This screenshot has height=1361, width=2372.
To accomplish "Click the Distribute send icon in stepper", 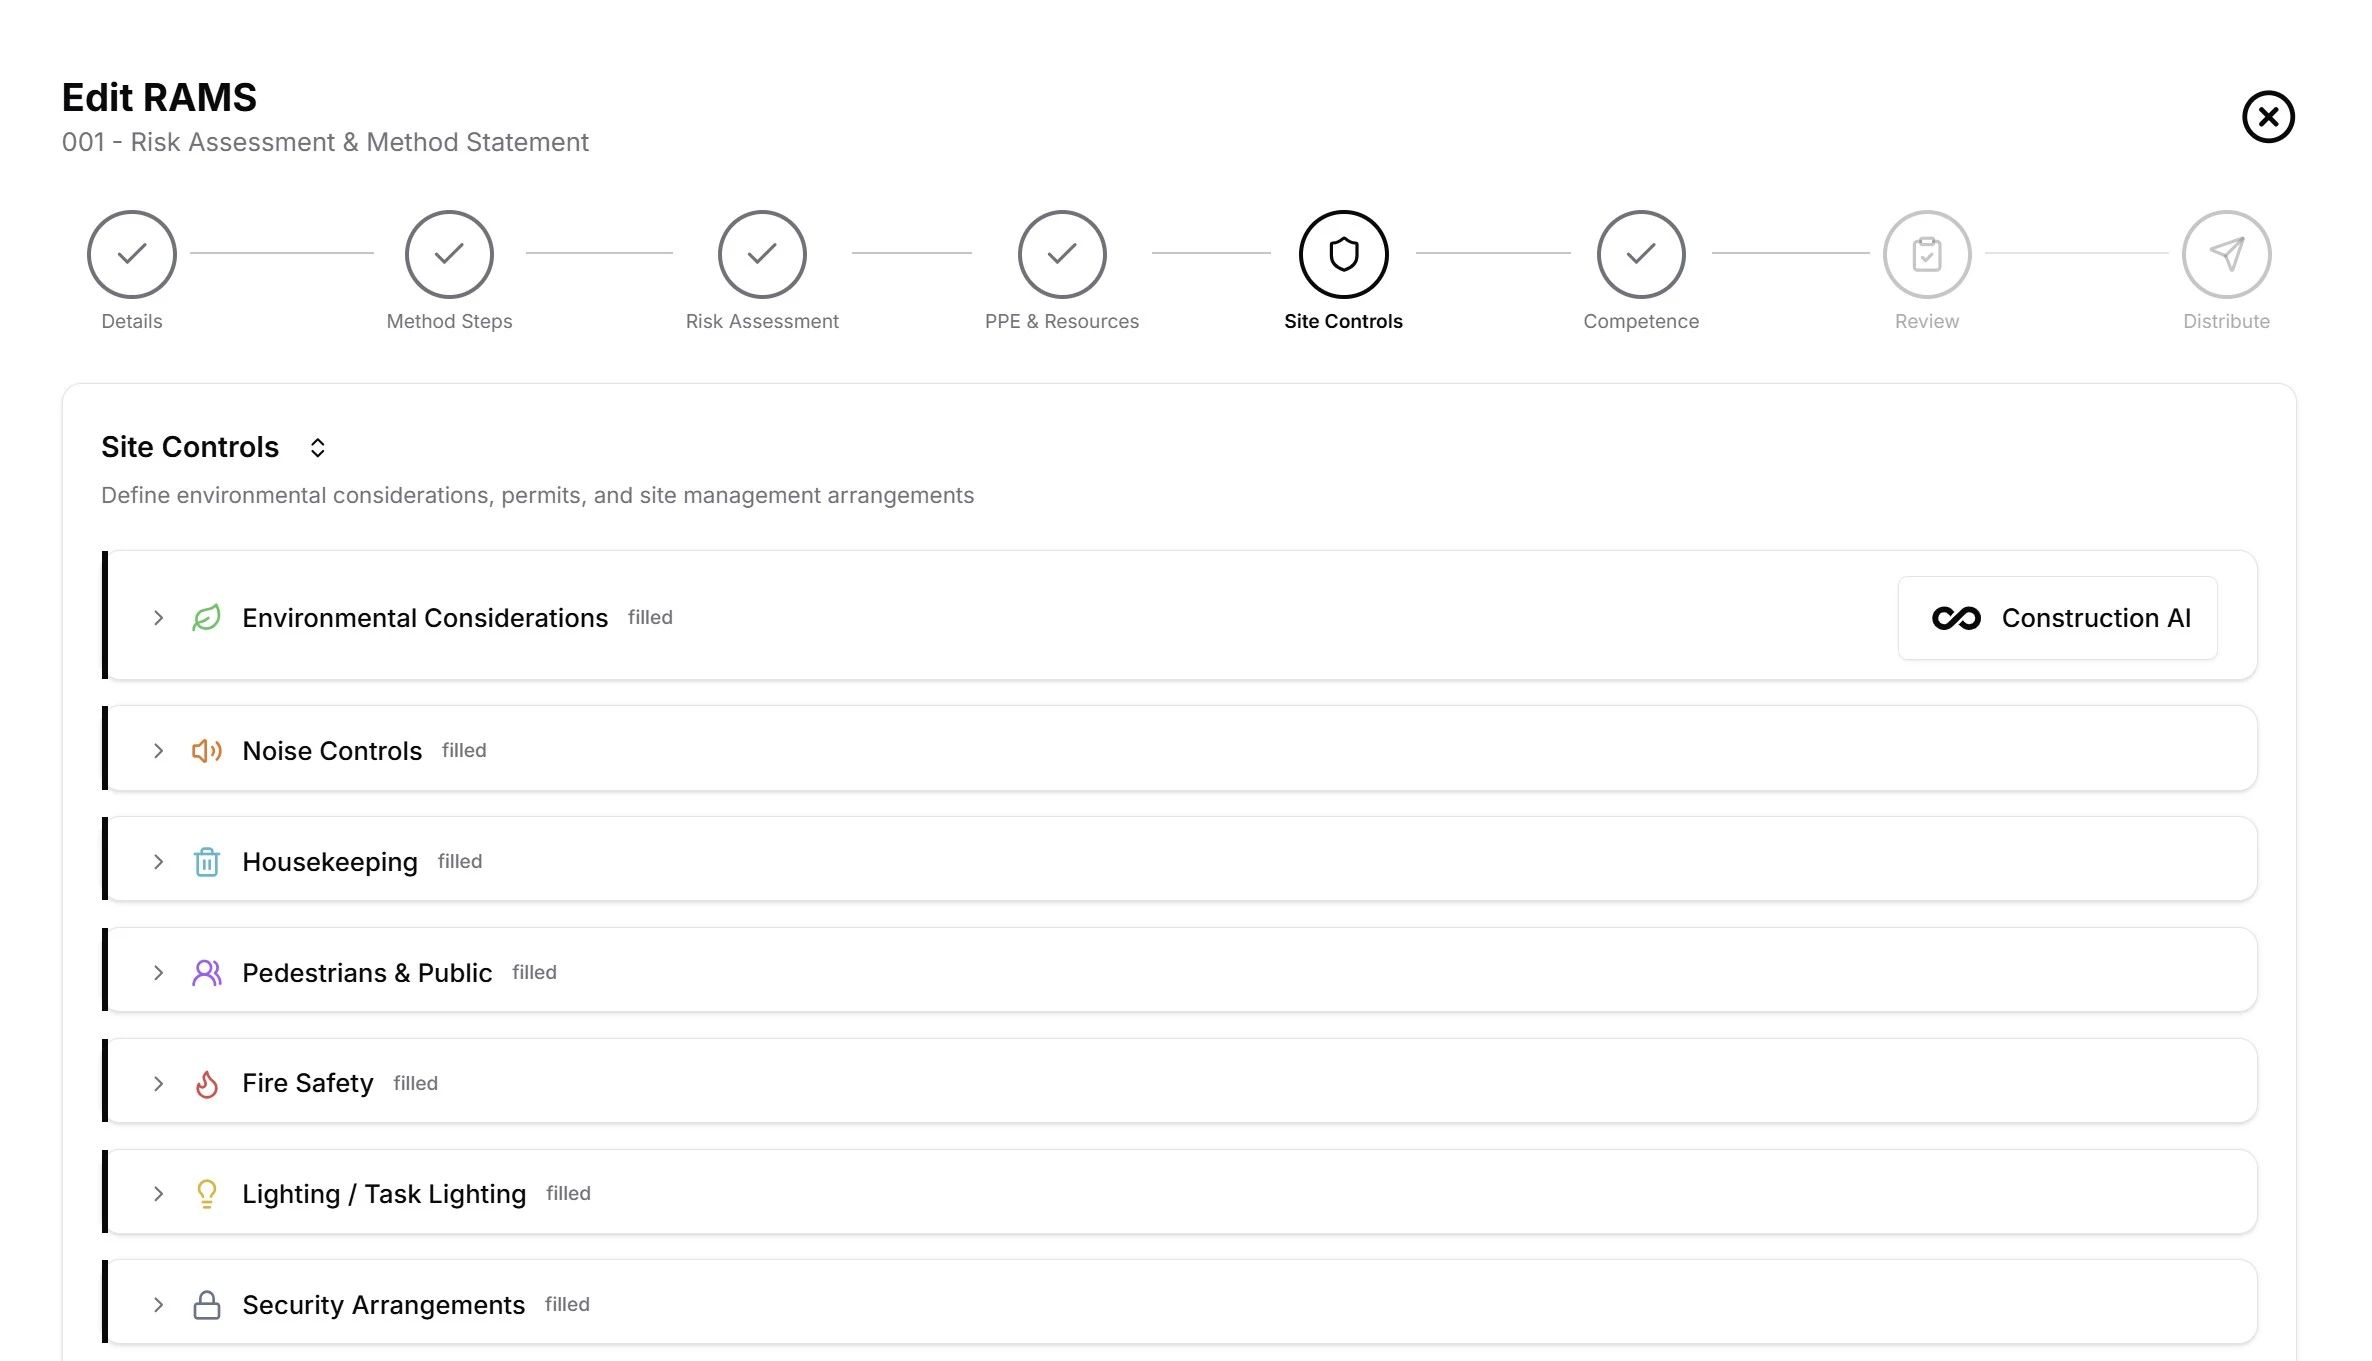I will pos(2226,254).
